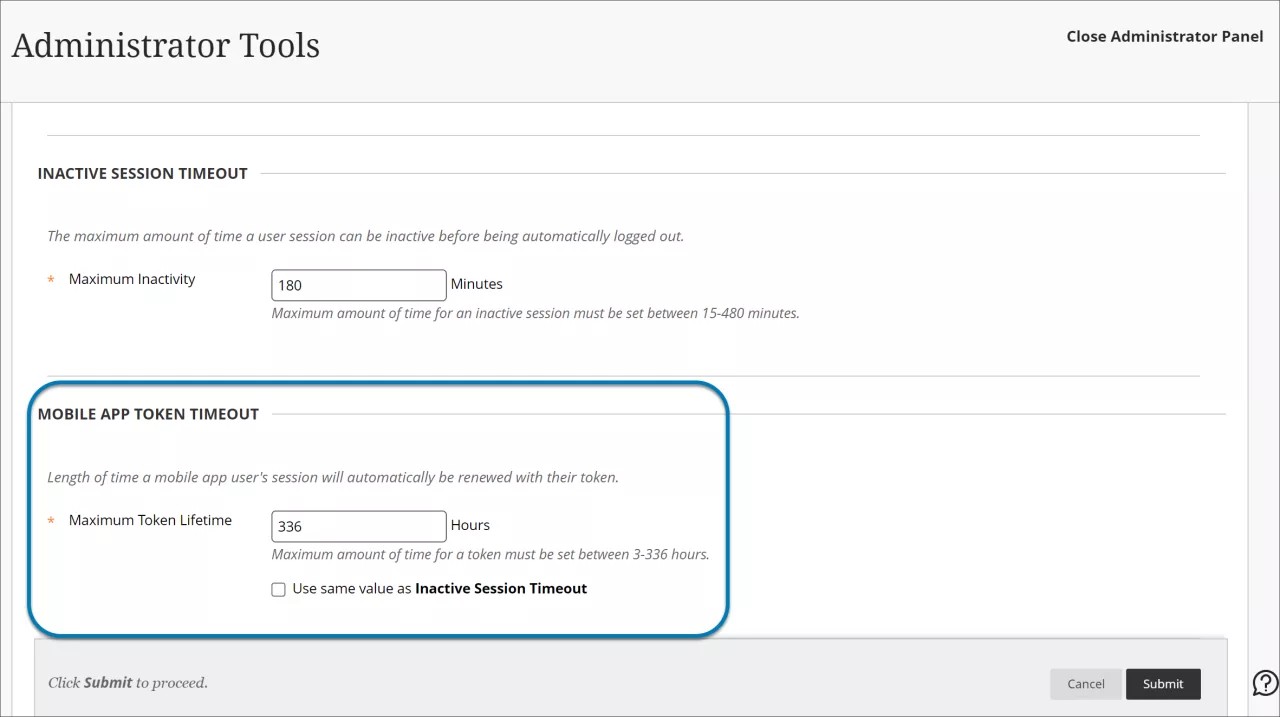Click the required-field asterisk beside Maximum Token Lifetime

coord(50,520)
